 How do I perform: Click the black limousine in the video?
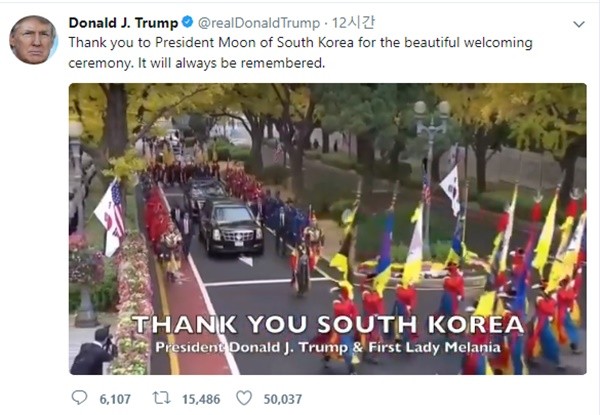point(231,227)
